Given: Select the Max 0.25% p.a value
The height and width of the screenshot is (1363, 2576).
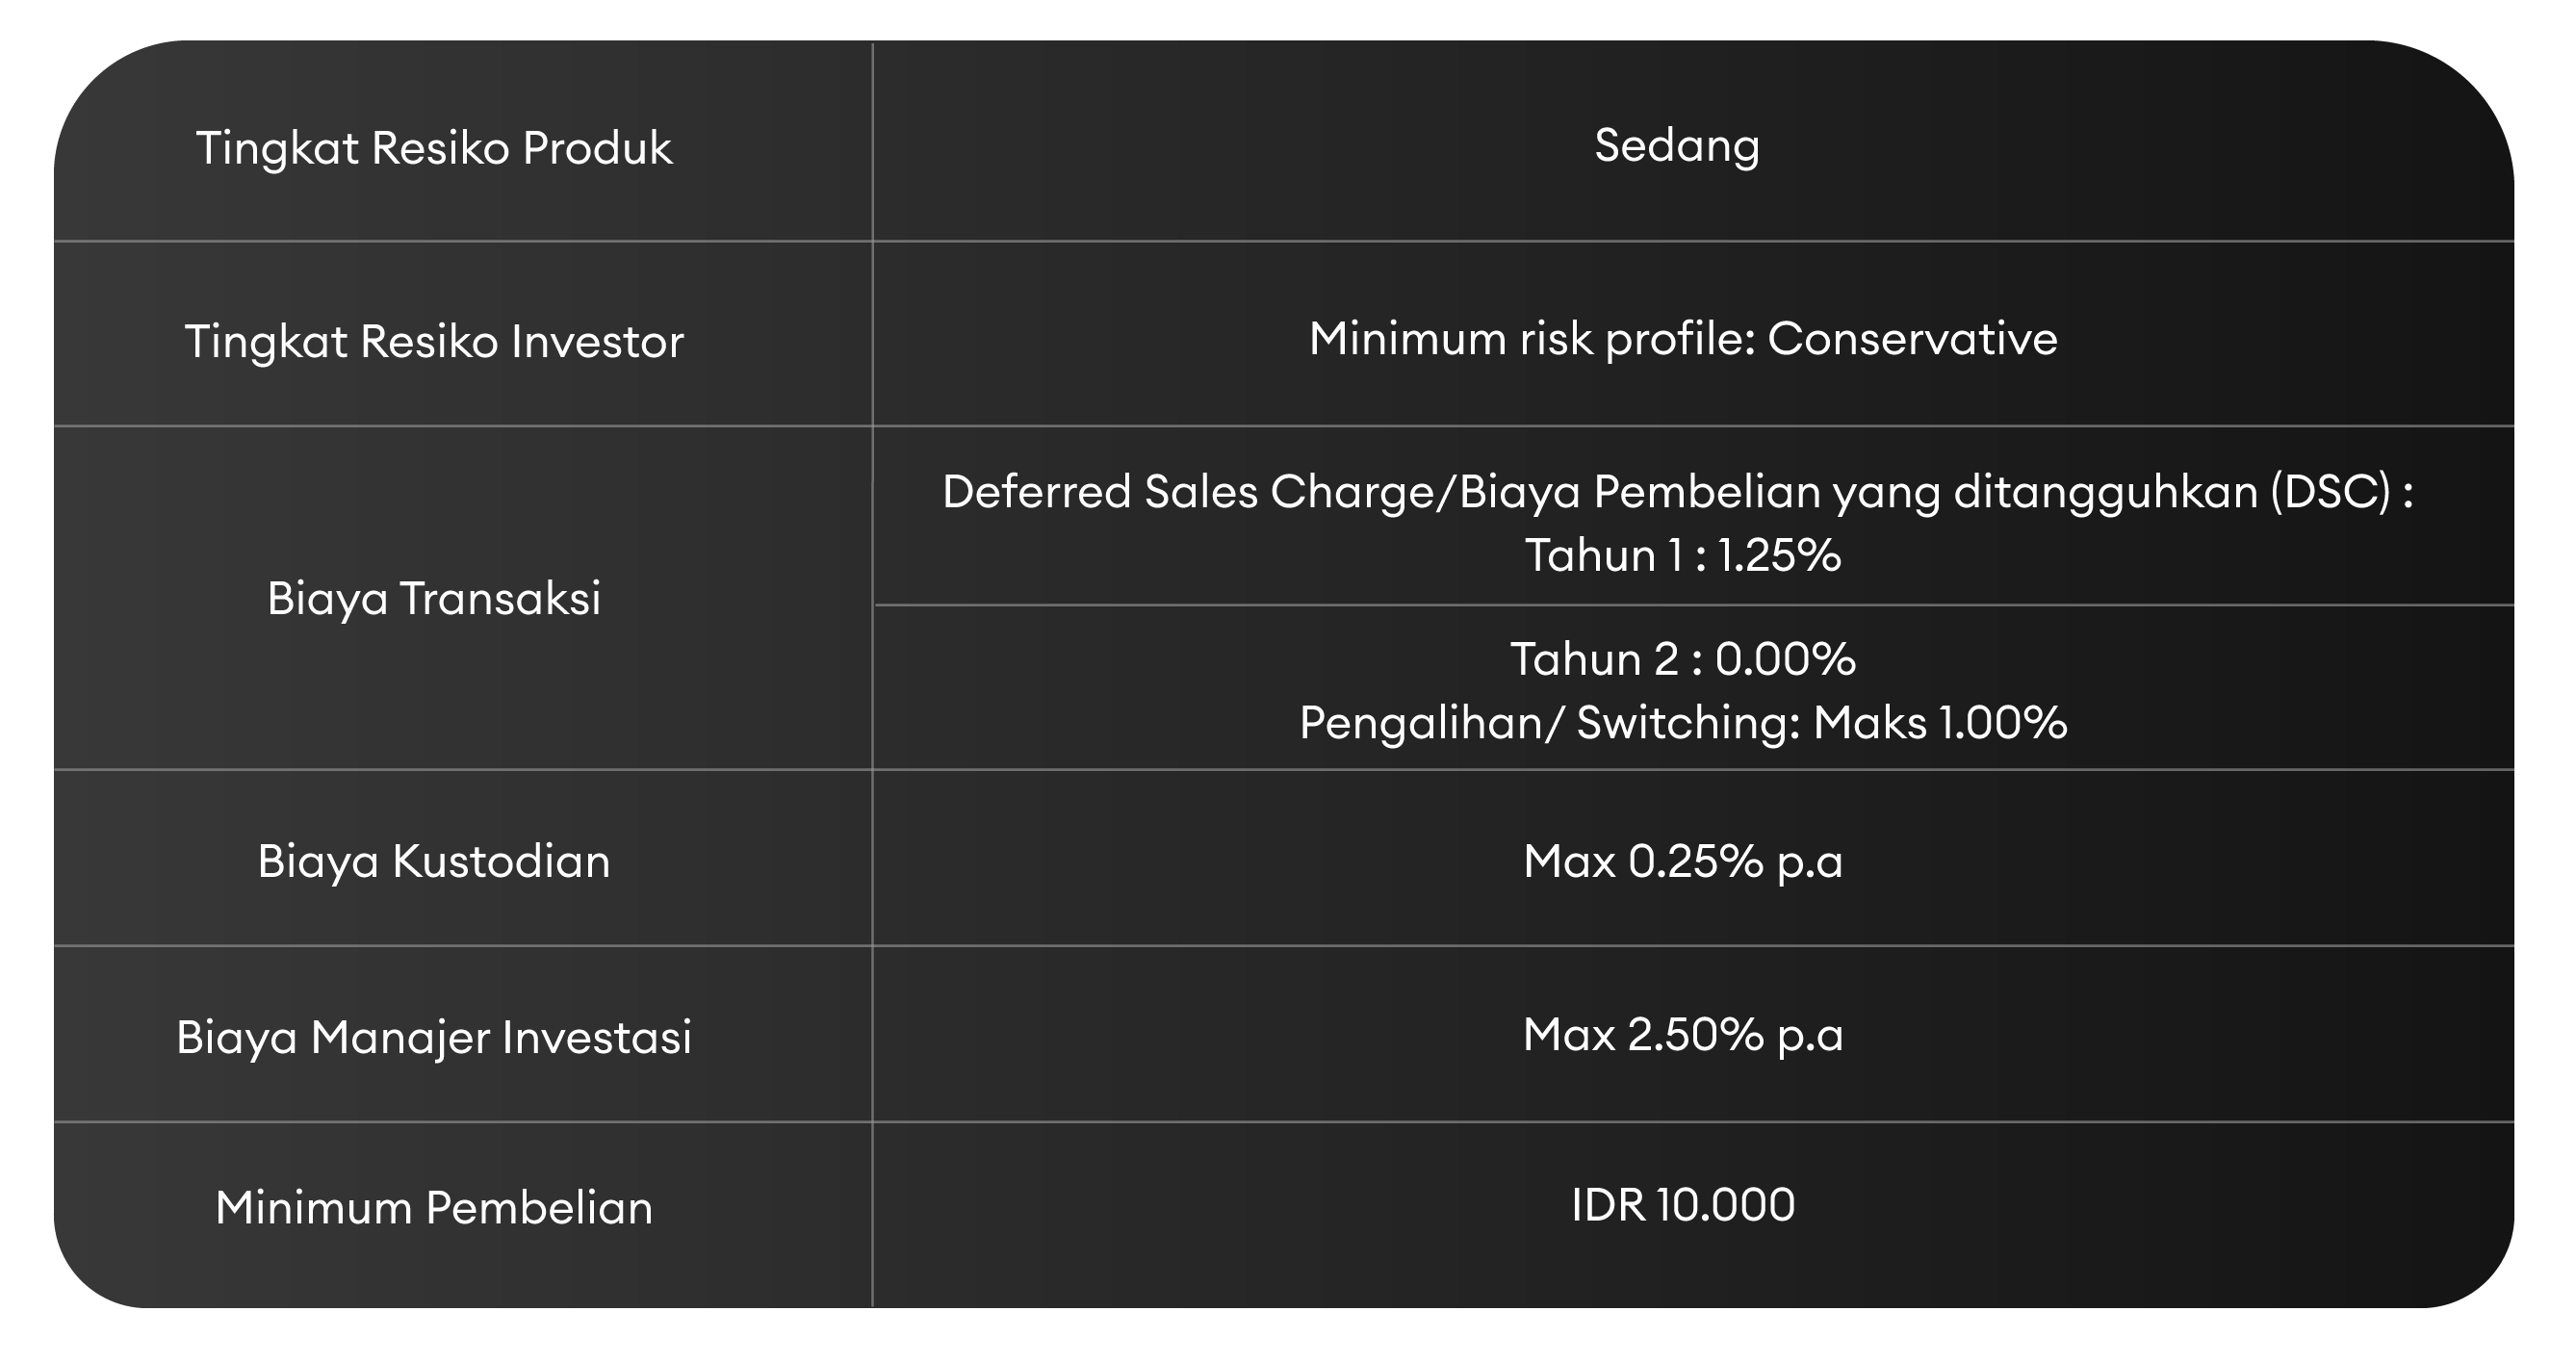Looking at the screenshot, I should [x=1682, y=861].
